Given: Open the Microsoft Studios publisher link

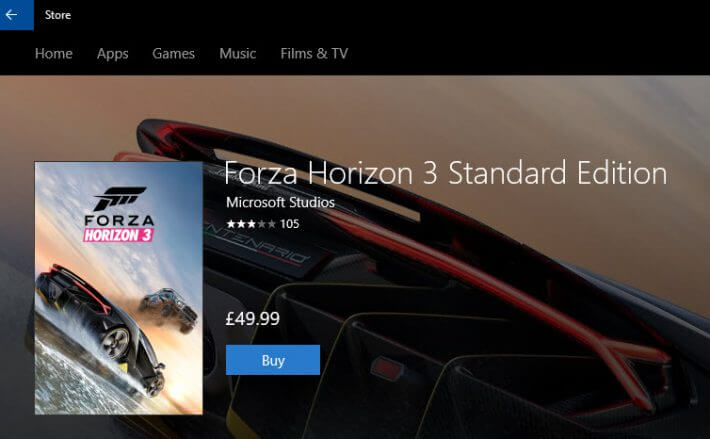Looking at the screenshot, I should point(280,202).
